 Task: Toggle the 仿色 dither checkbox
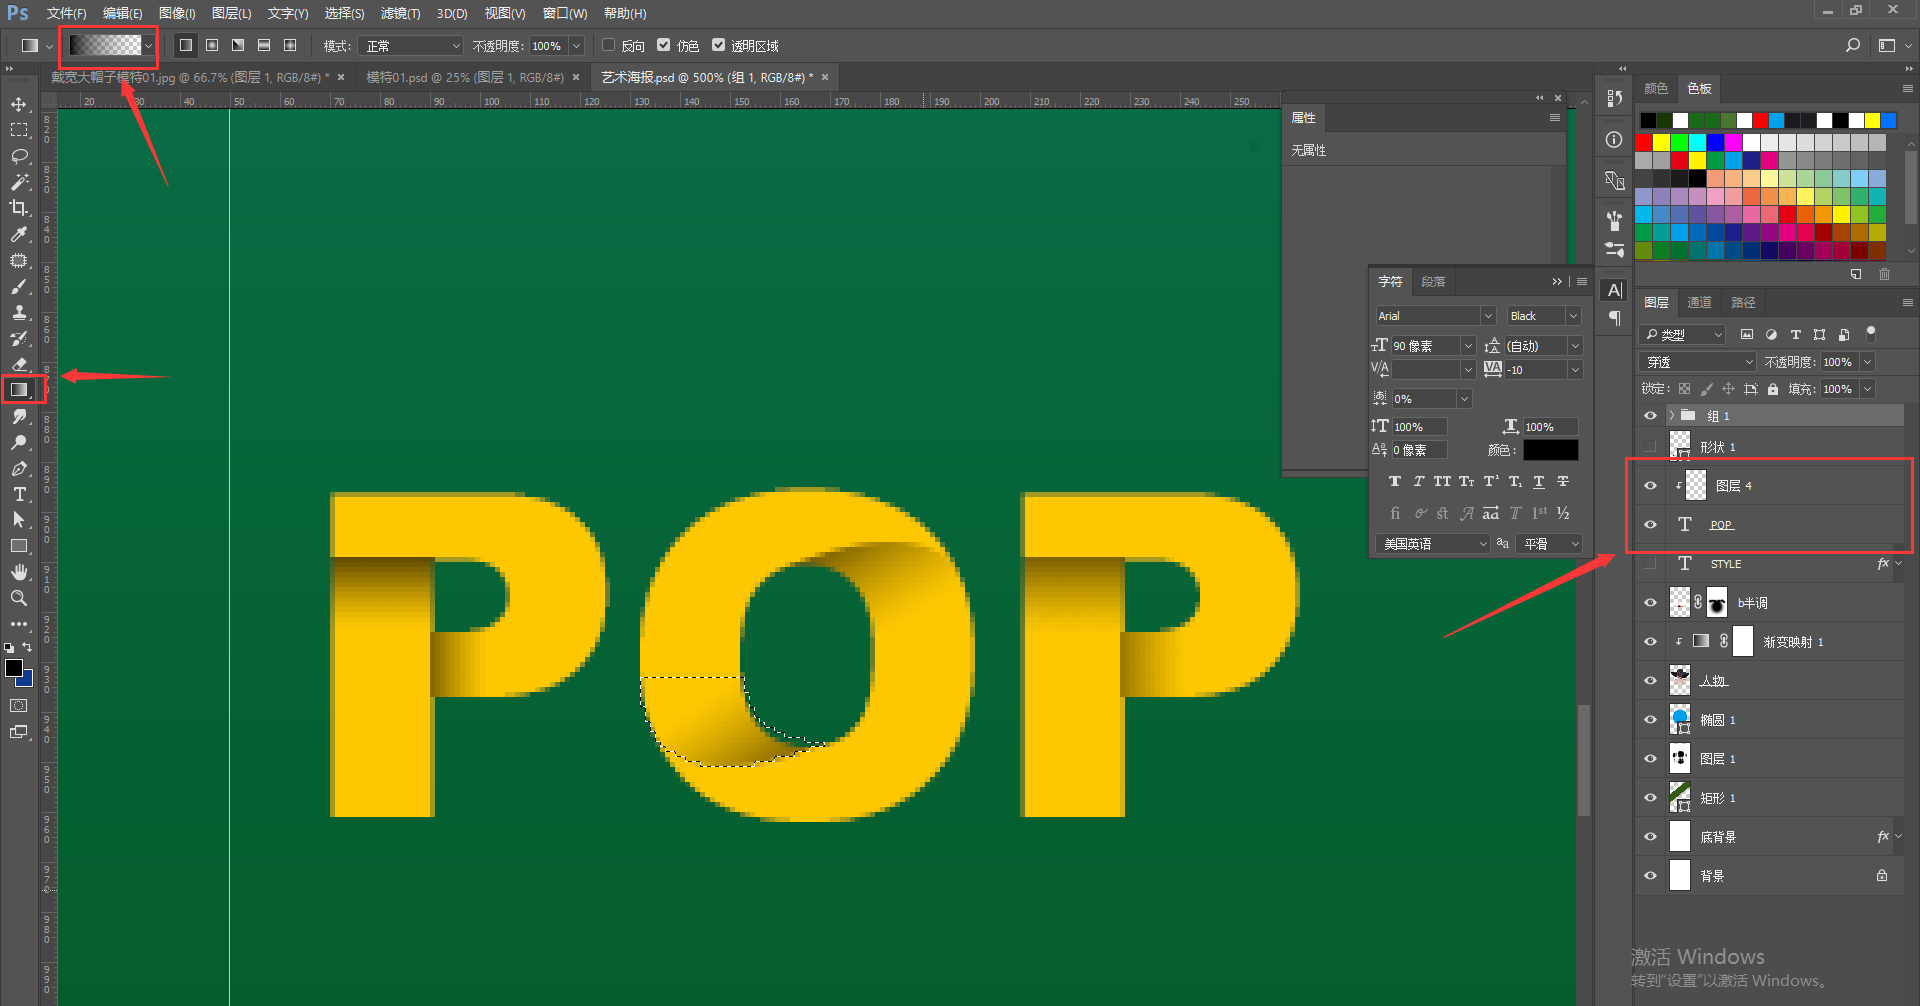coord(663,45)
